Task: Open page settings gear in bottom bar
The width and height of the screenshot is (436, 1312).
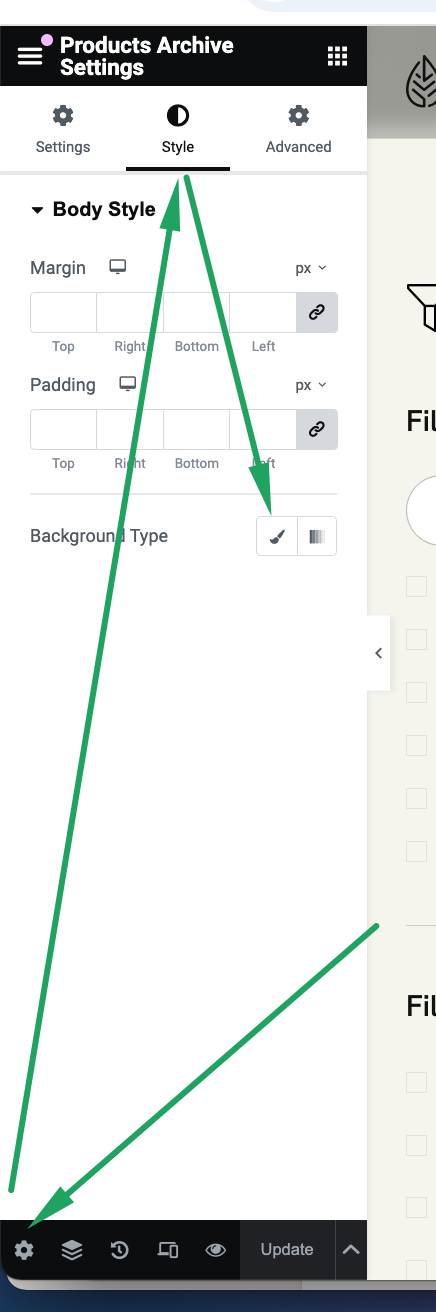Action: (x=24, y=1250)
